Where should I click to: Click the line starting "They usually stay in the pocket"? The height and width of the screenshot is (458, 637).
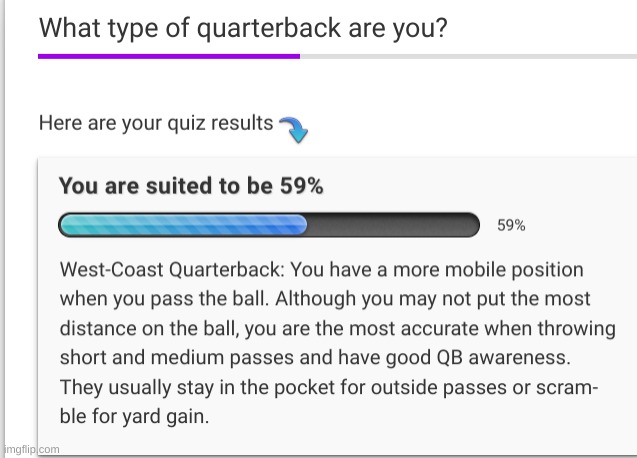328,386
